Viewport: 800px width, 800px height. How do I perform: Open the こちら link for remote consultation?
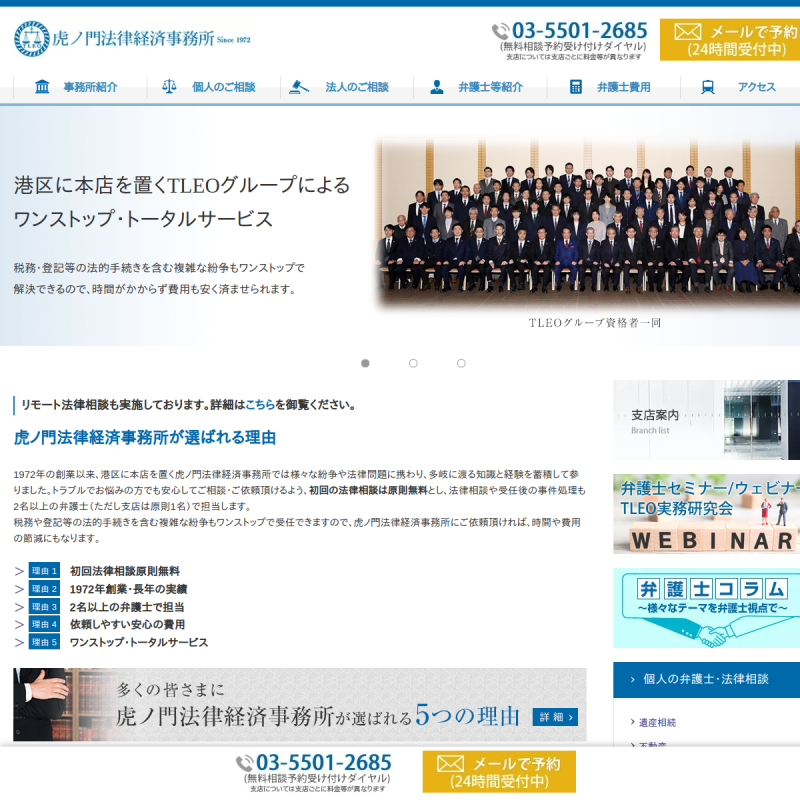pyautogui.click(x=260, y=405)
